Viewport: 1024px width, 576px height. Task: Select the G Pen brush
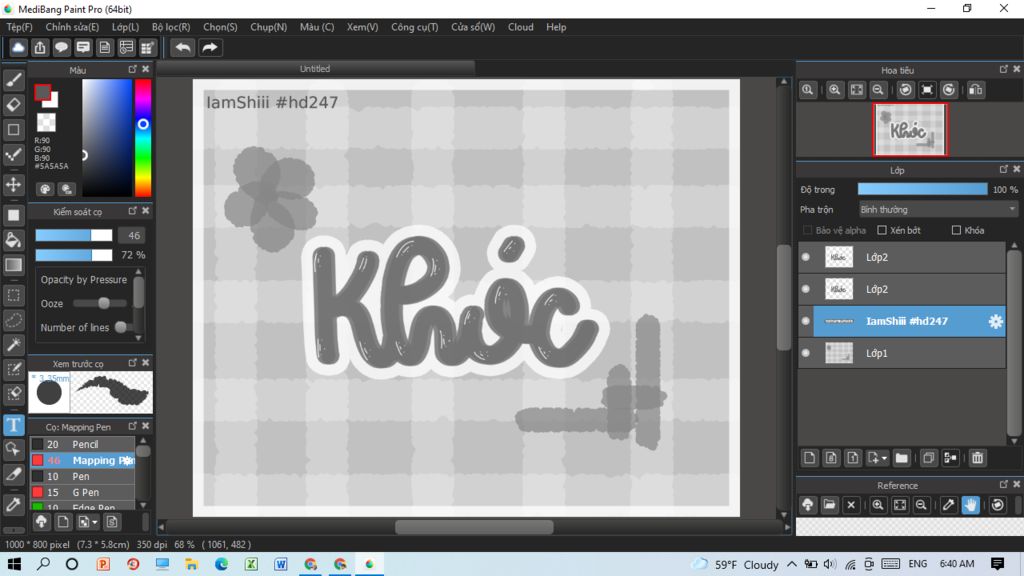82,492
